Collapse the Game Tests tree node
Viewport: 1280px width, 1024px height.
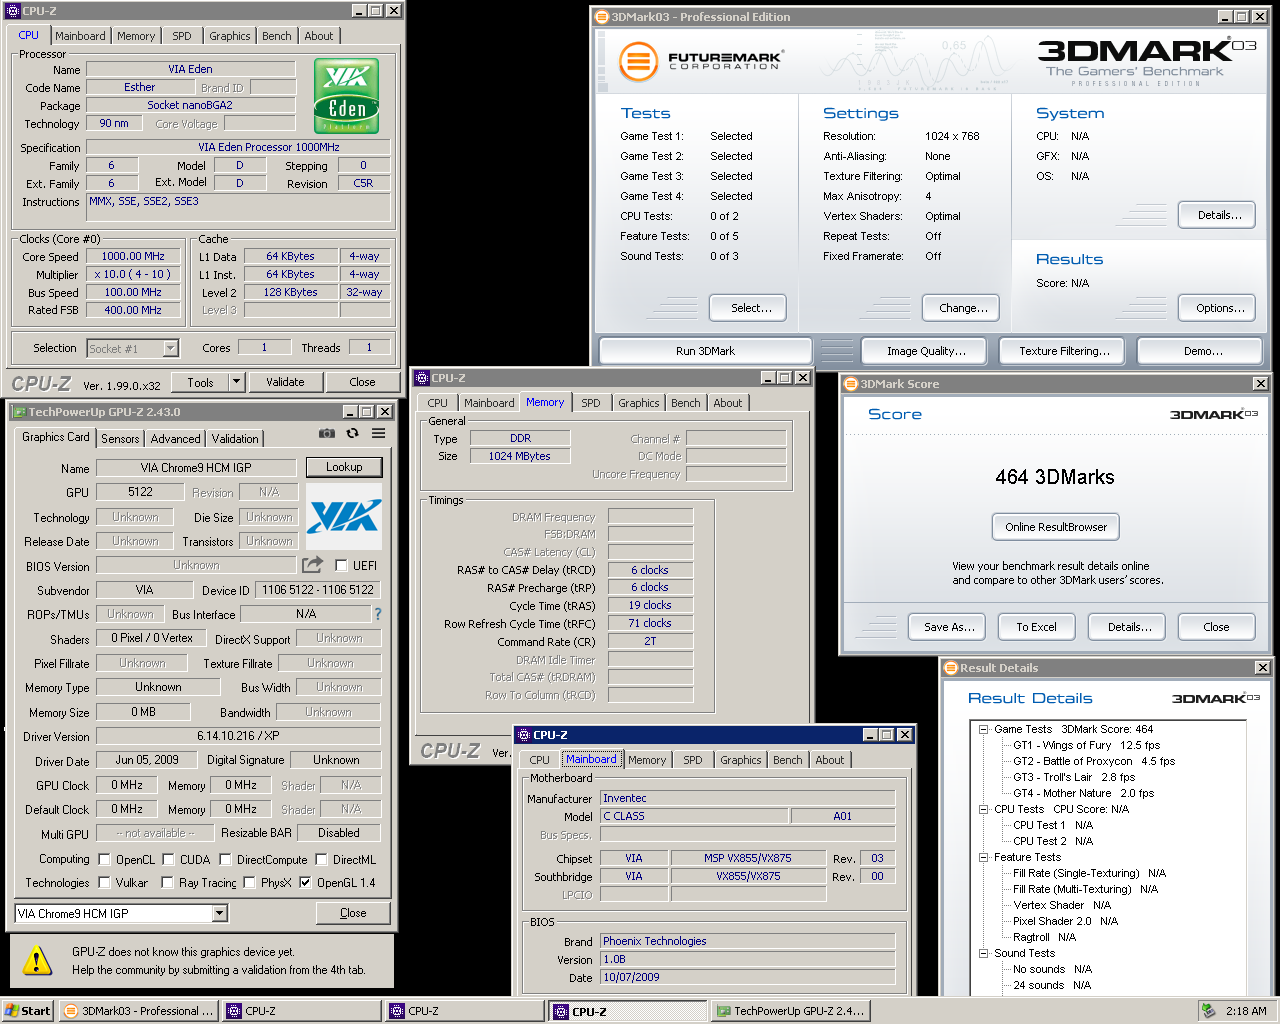[x=983, y=729]
